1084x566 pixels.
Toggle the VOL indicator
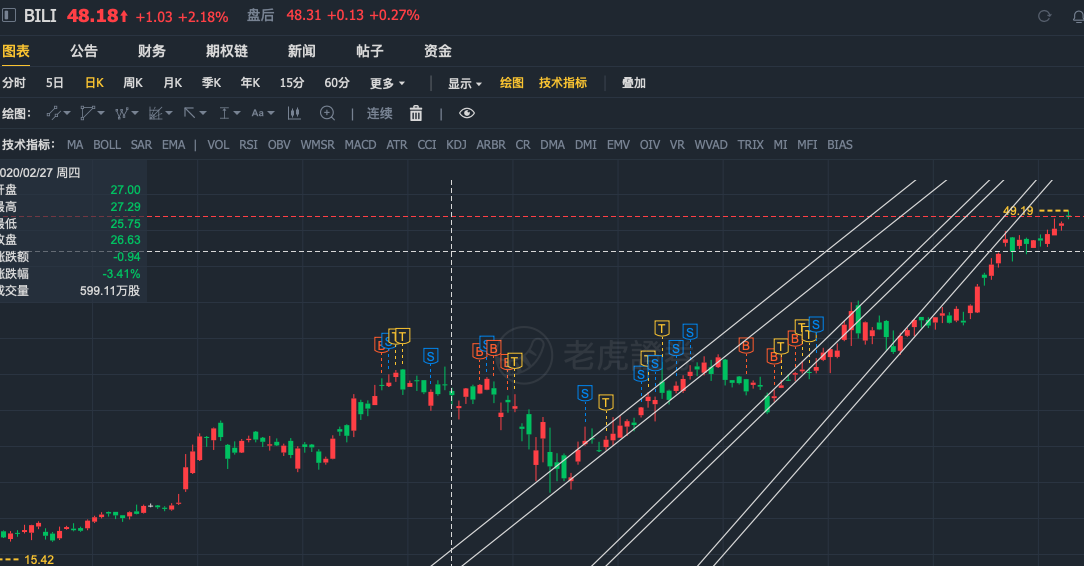[218, 145]
